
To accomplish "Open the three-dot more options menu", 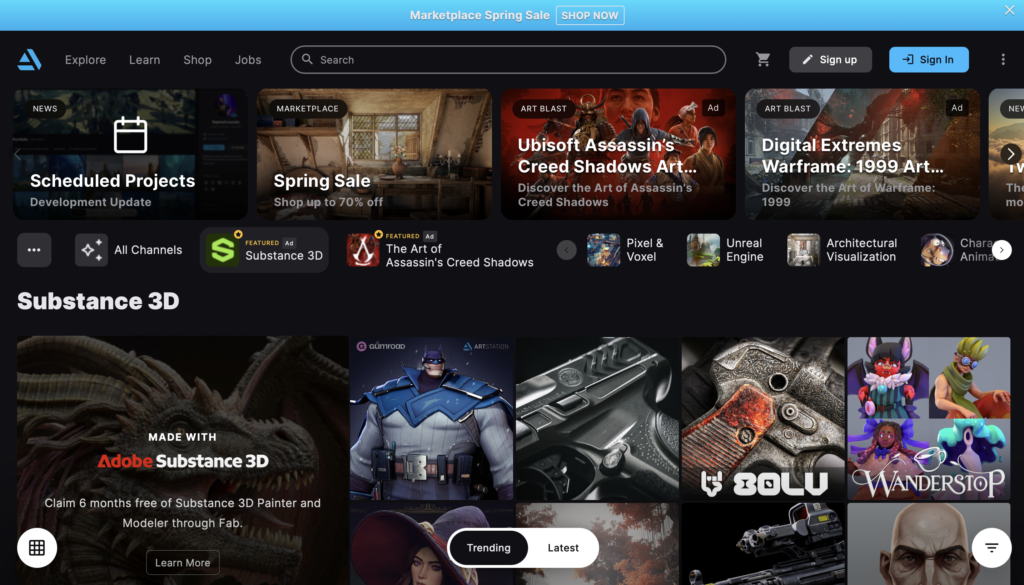I will [1003, 59].
